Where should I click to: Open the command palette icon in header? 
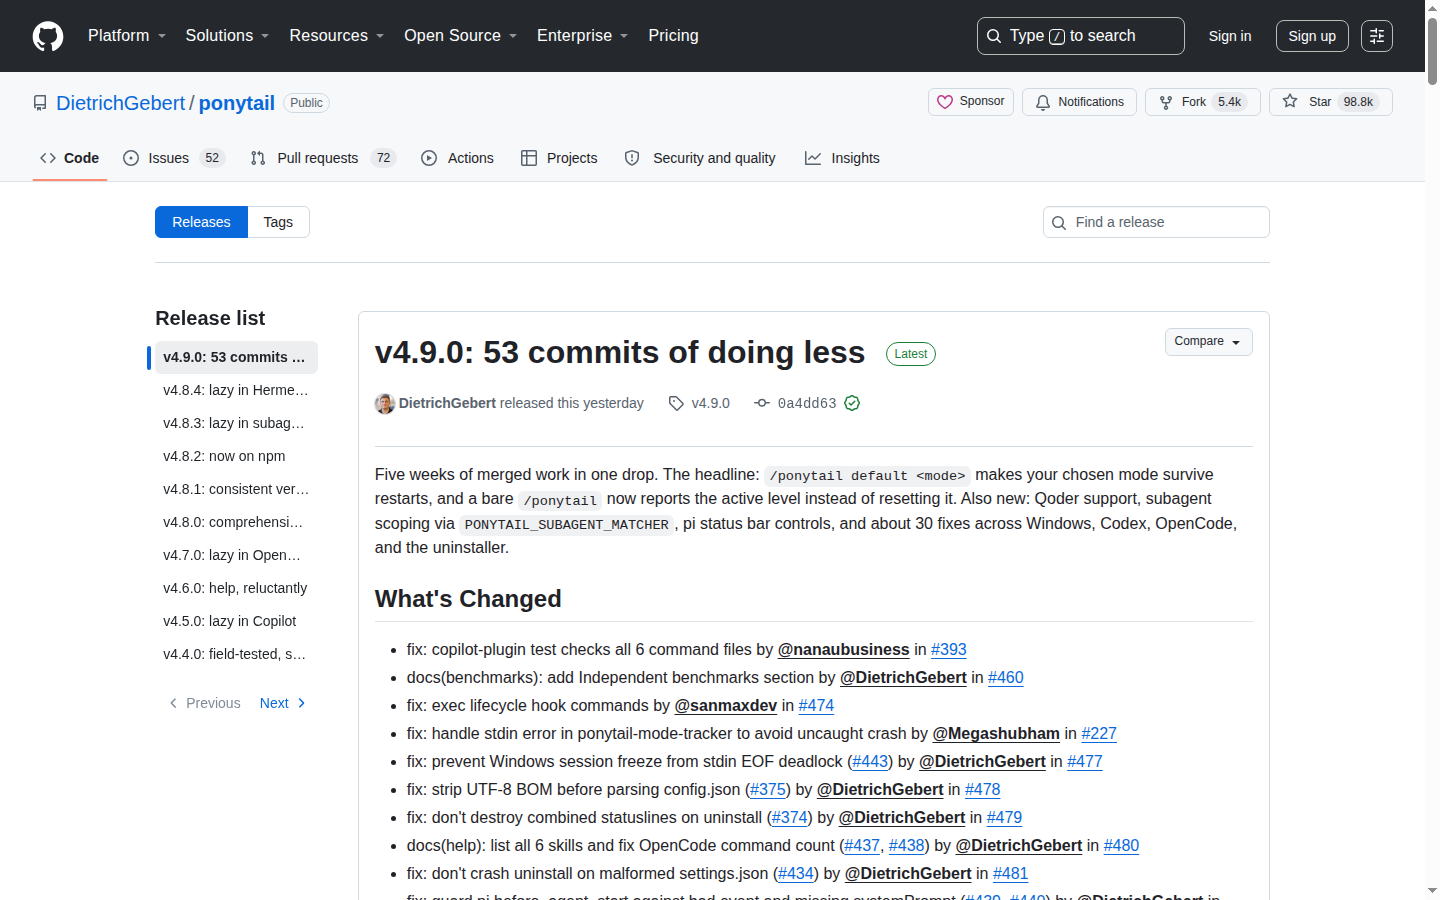tap(1377, 36)
